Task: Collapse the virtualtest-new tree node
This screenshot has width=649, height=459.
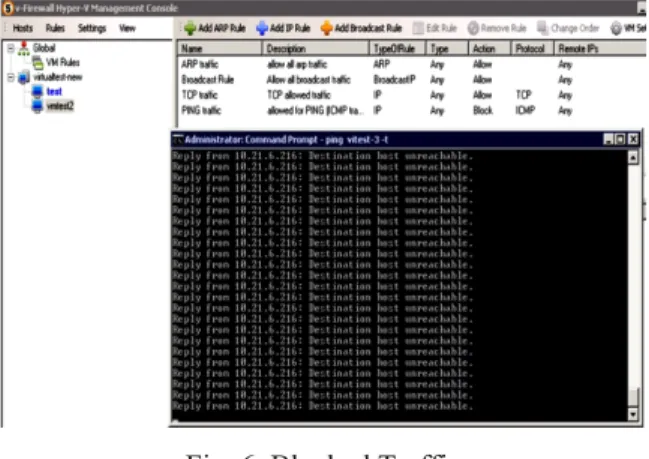Action: (11, 77)
